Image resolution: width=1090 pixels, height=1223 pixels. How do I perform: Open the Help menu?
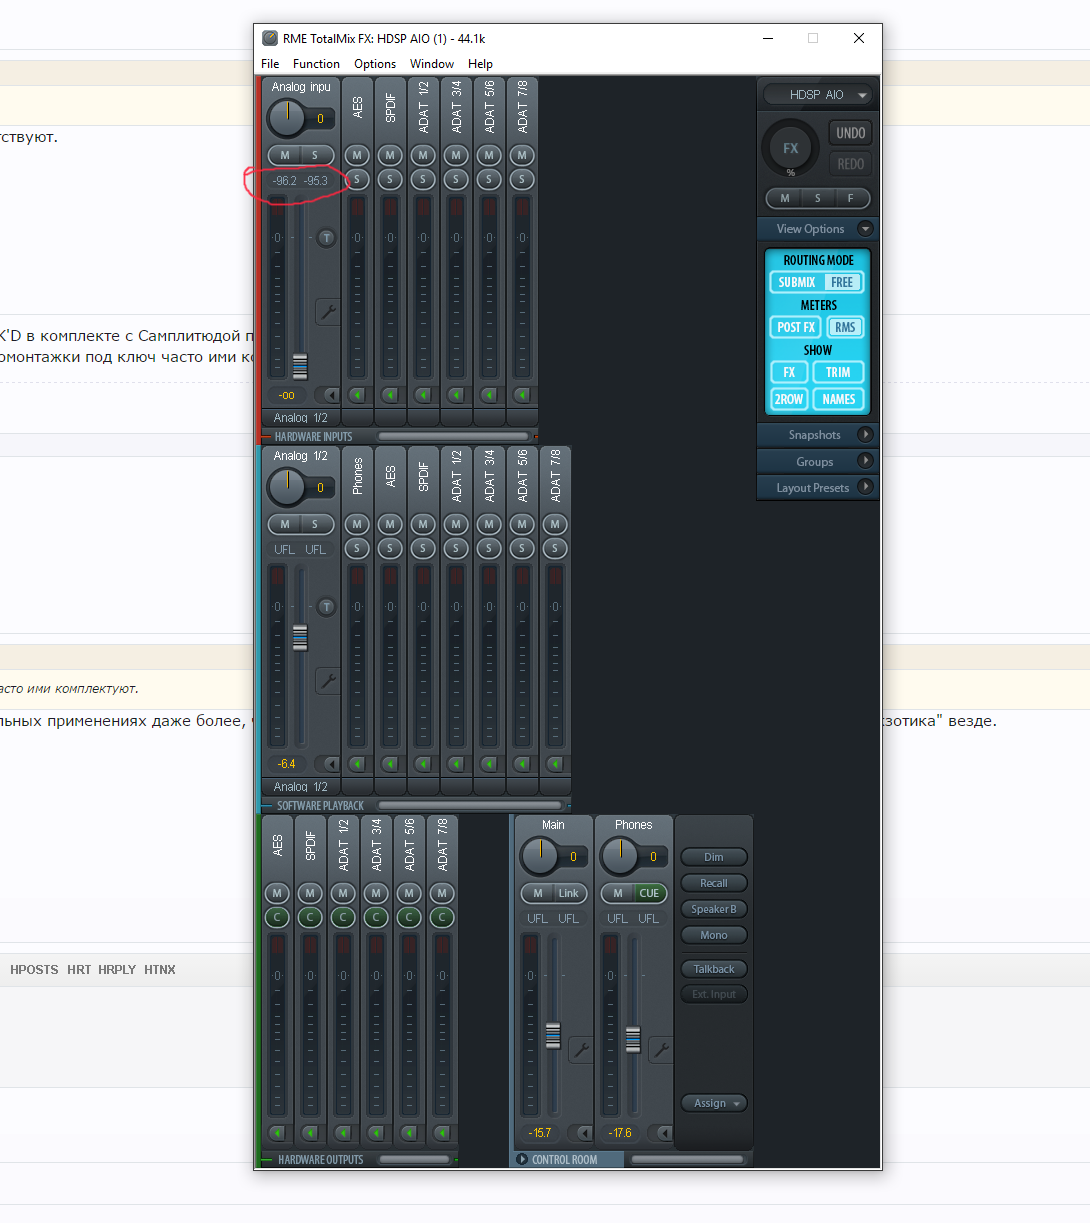[x=480, y=63]
